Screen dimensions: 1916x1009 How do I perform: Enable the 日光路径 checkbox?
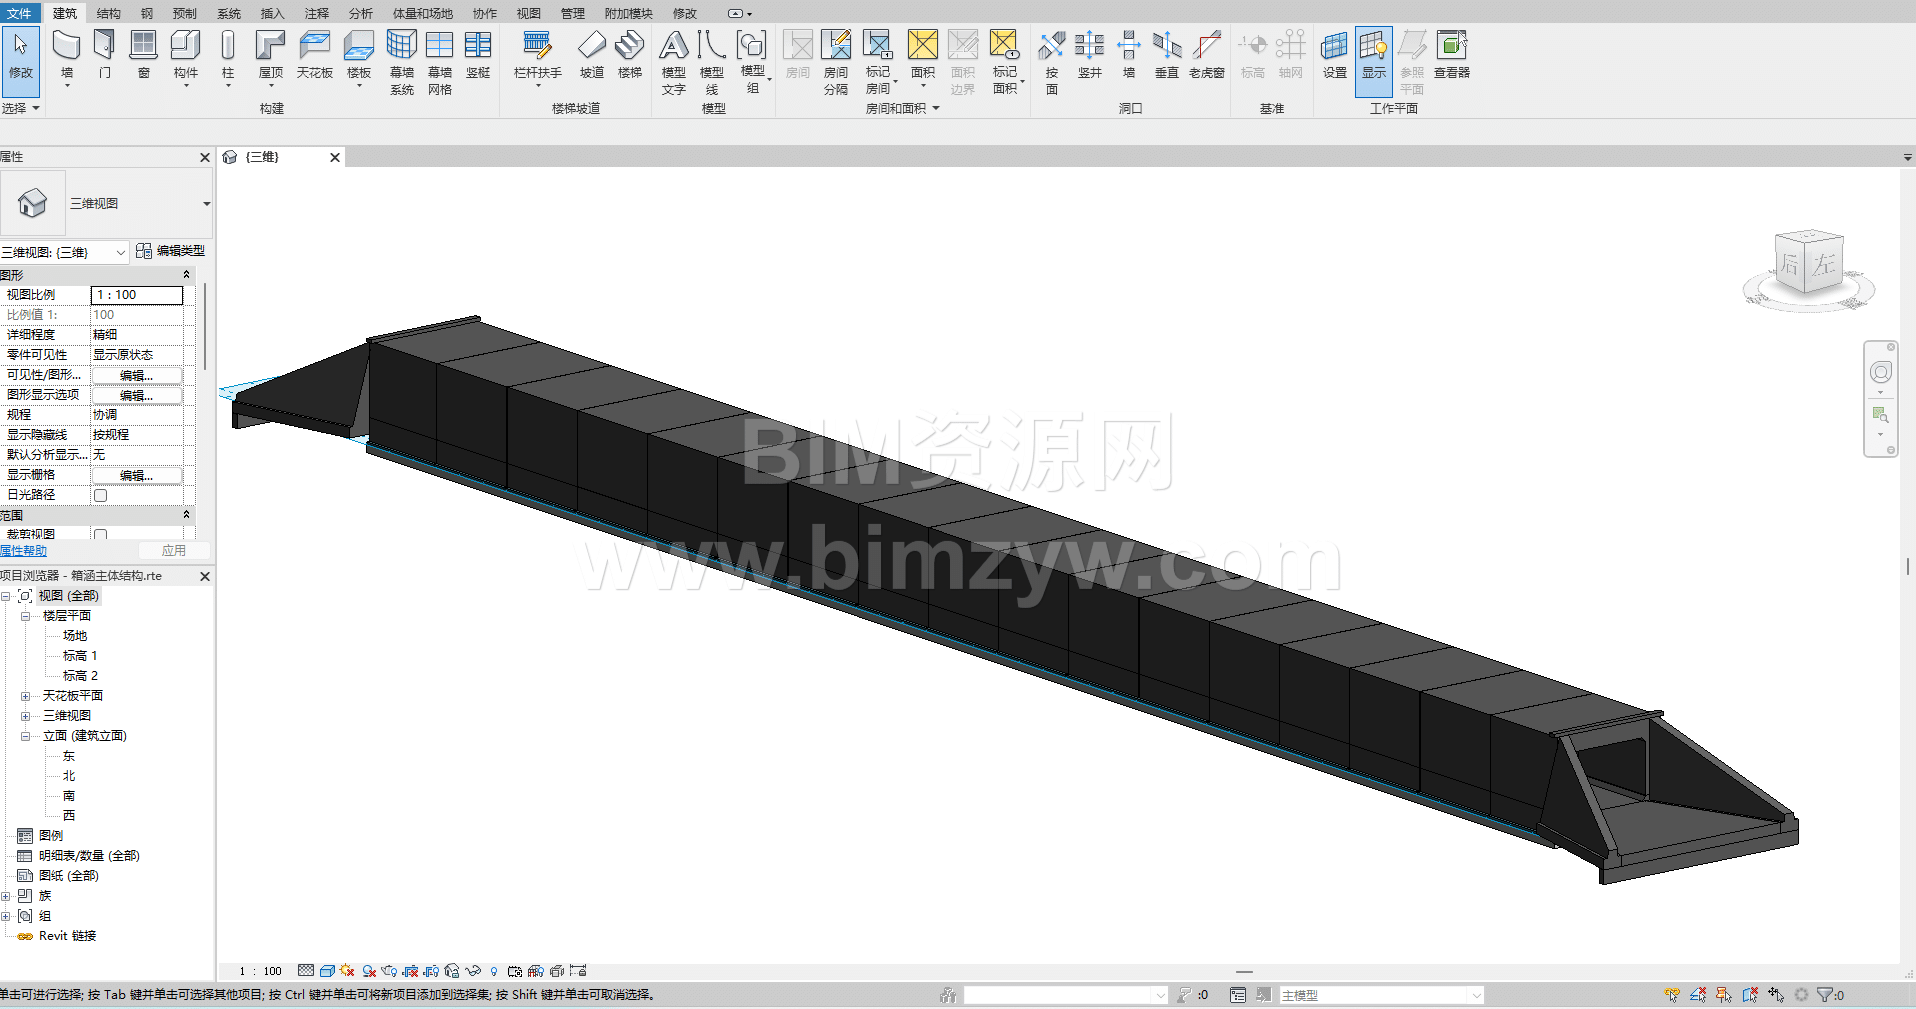coord(100,495)
